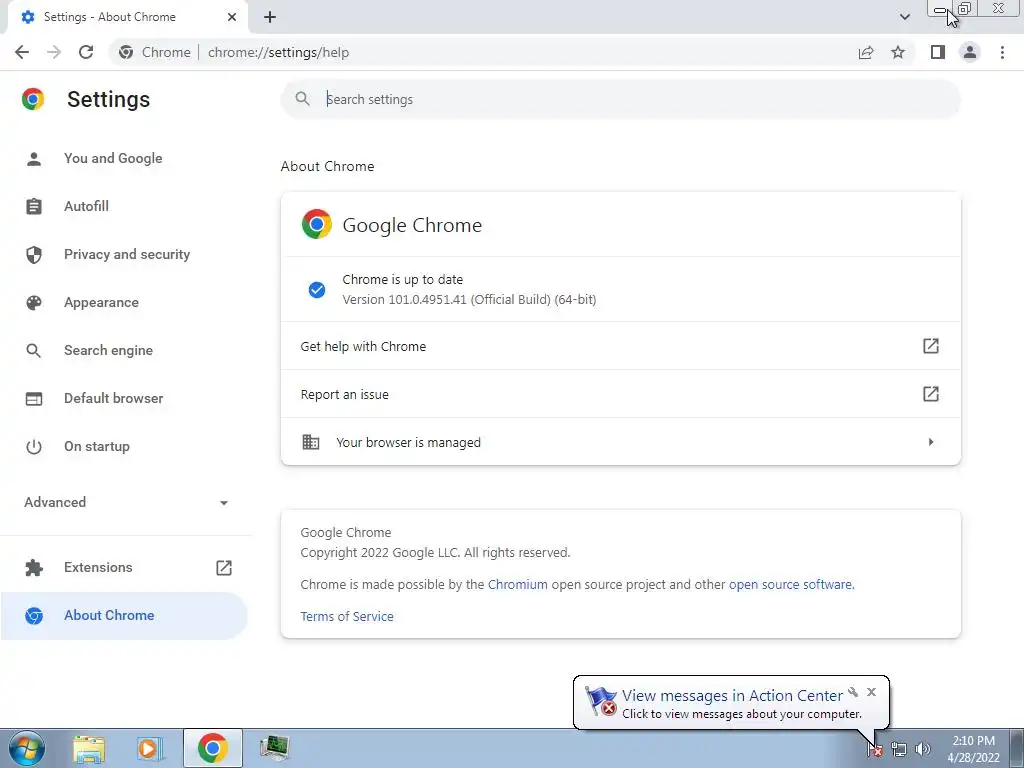Image resolution: width=1024 pixels, height=768 pixels.
Task: Open the open source software link
Action: pyautogui.click(x=790, y=584)
